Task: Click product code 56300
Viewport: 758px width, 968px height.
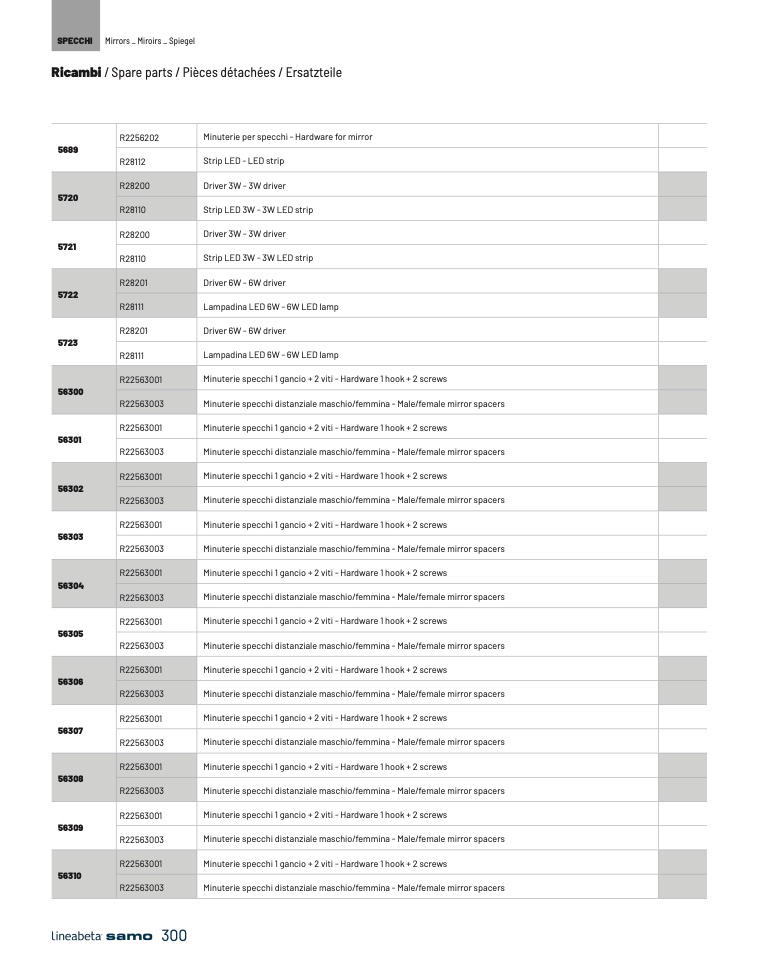Action: click(70, 391)
